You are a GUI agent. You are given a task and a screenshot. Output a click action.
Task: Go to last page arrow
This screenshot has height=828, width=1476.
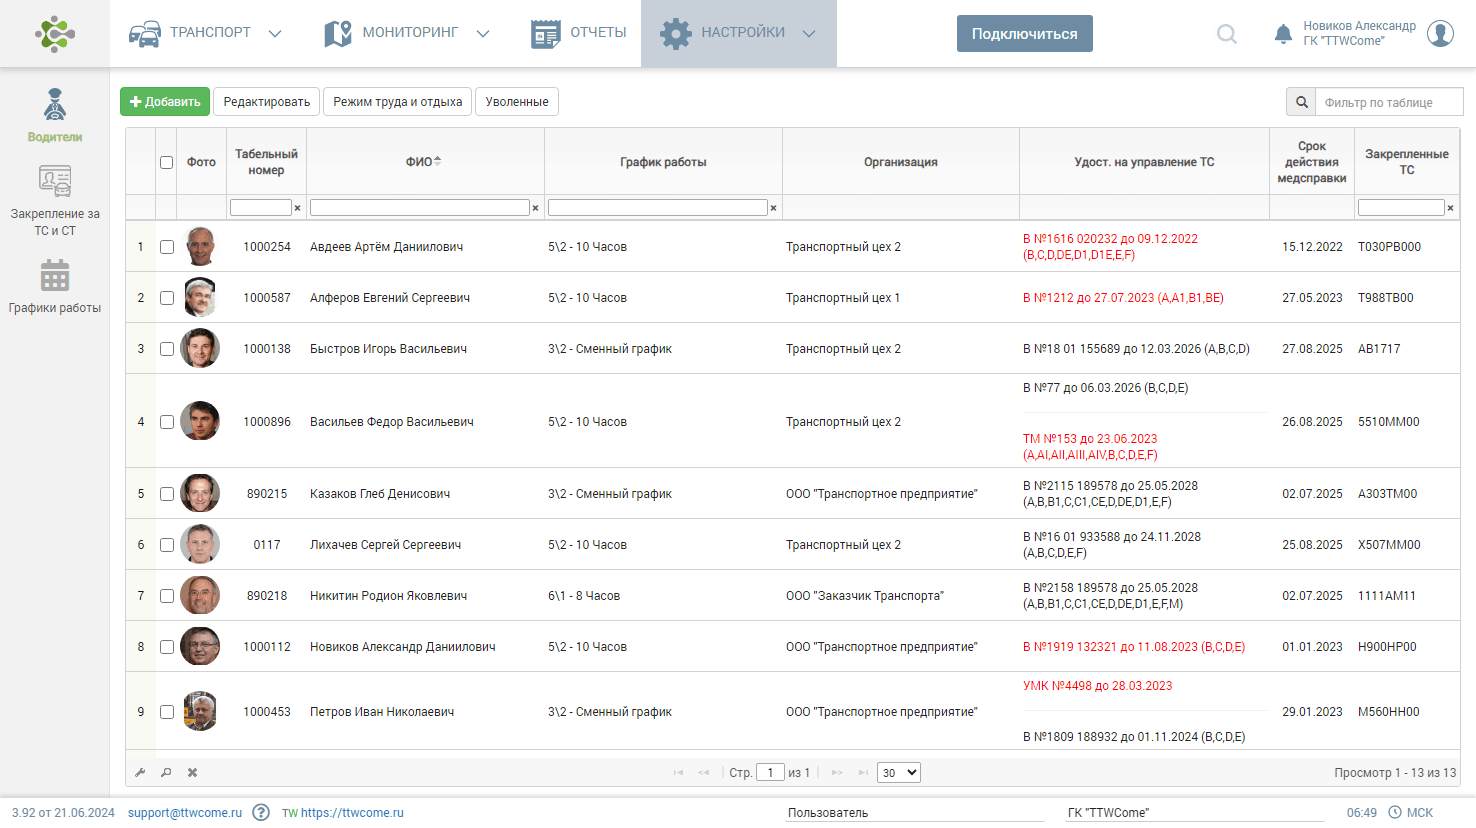click(x=863, y=773)
